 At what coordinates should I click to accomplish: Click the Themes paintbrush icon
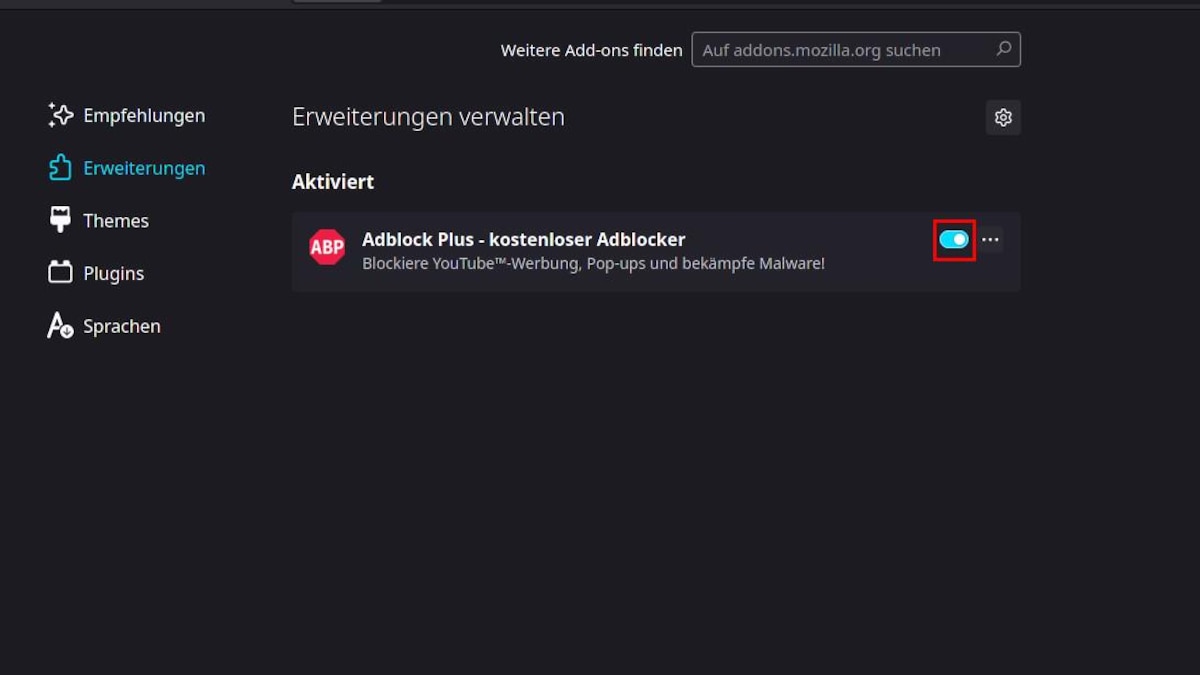click(60, 220)
